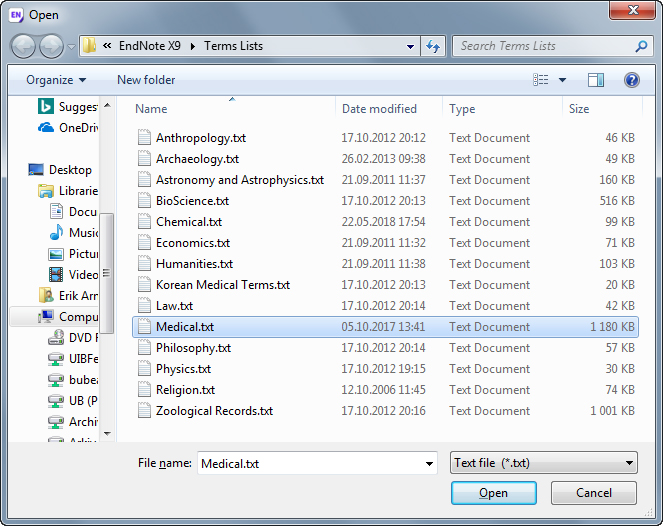Image resolution: width=663 pixels, height=526 pixels.
Task: Select the Archaeology.txt file icon
Action: pyautogui.click(x=144, y=159)
